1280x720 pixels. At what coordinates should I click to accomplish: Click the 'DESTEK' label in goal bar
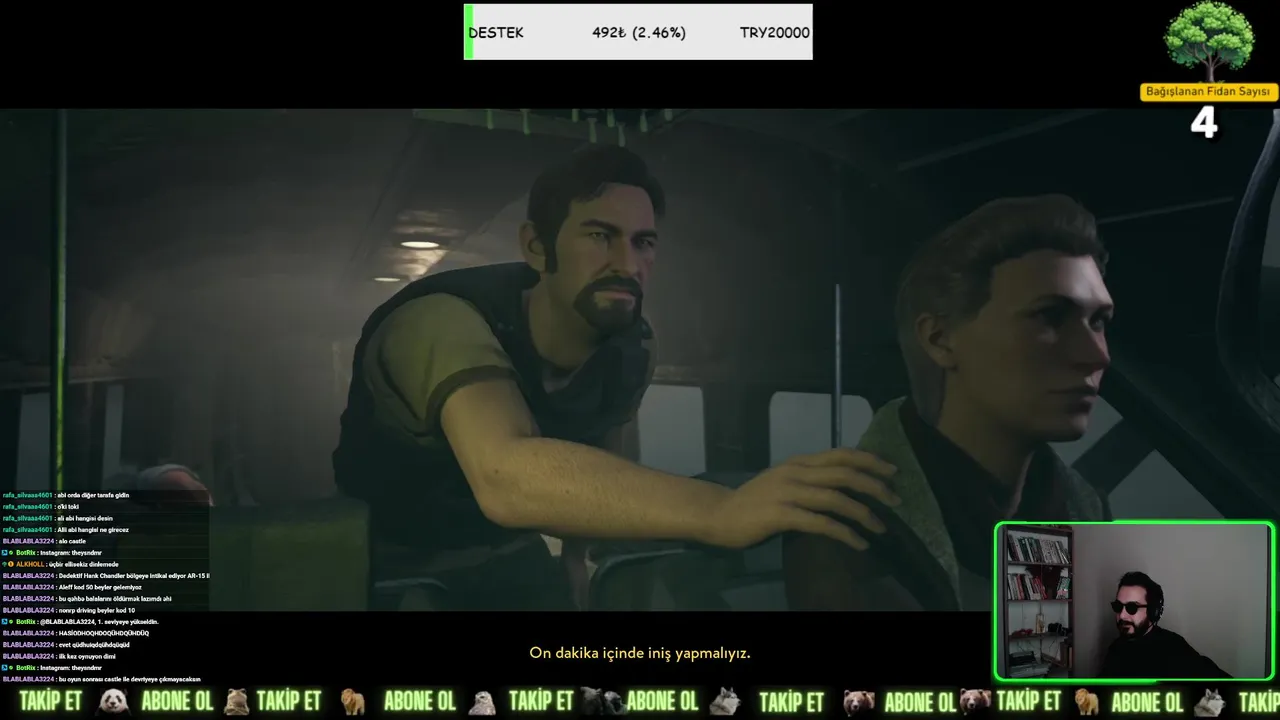point(496,33)
